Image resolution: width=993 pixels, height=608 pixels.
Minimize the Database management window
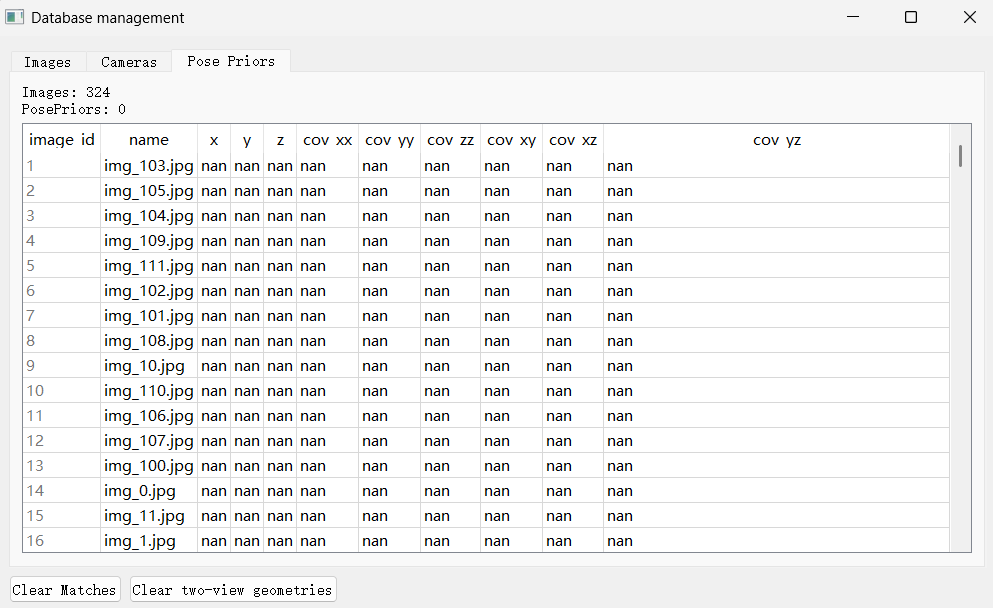853,18
